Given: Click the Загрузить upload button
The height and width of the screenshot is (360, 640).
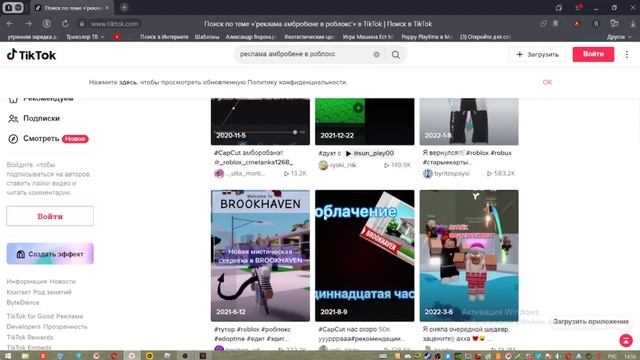Looking at the screenshot, I should [538, 54].
